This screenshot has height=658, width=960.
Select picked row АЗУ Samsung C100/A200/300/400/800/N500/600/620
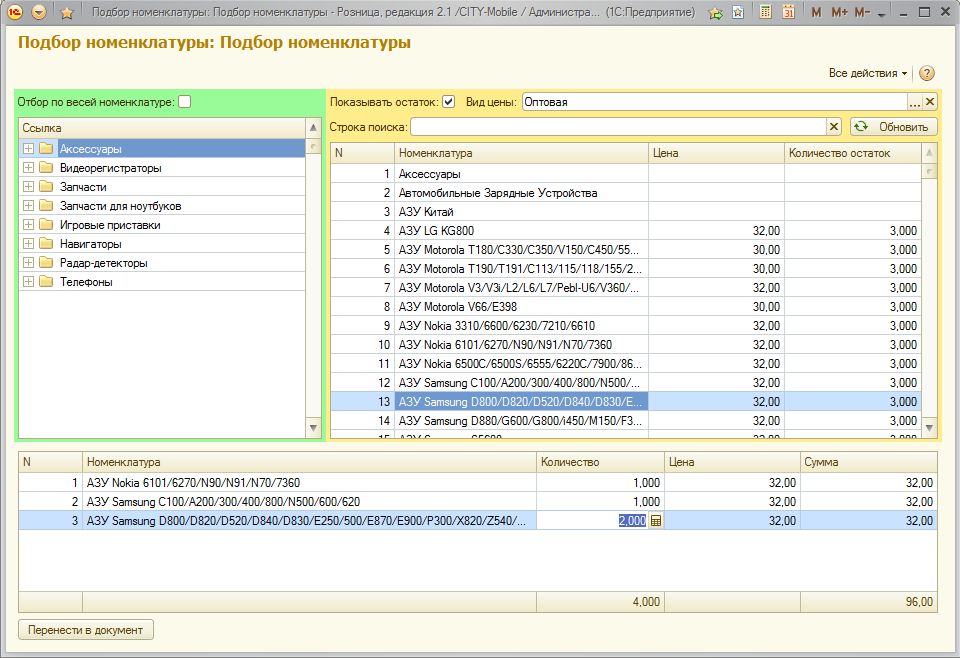pos(478,501)
